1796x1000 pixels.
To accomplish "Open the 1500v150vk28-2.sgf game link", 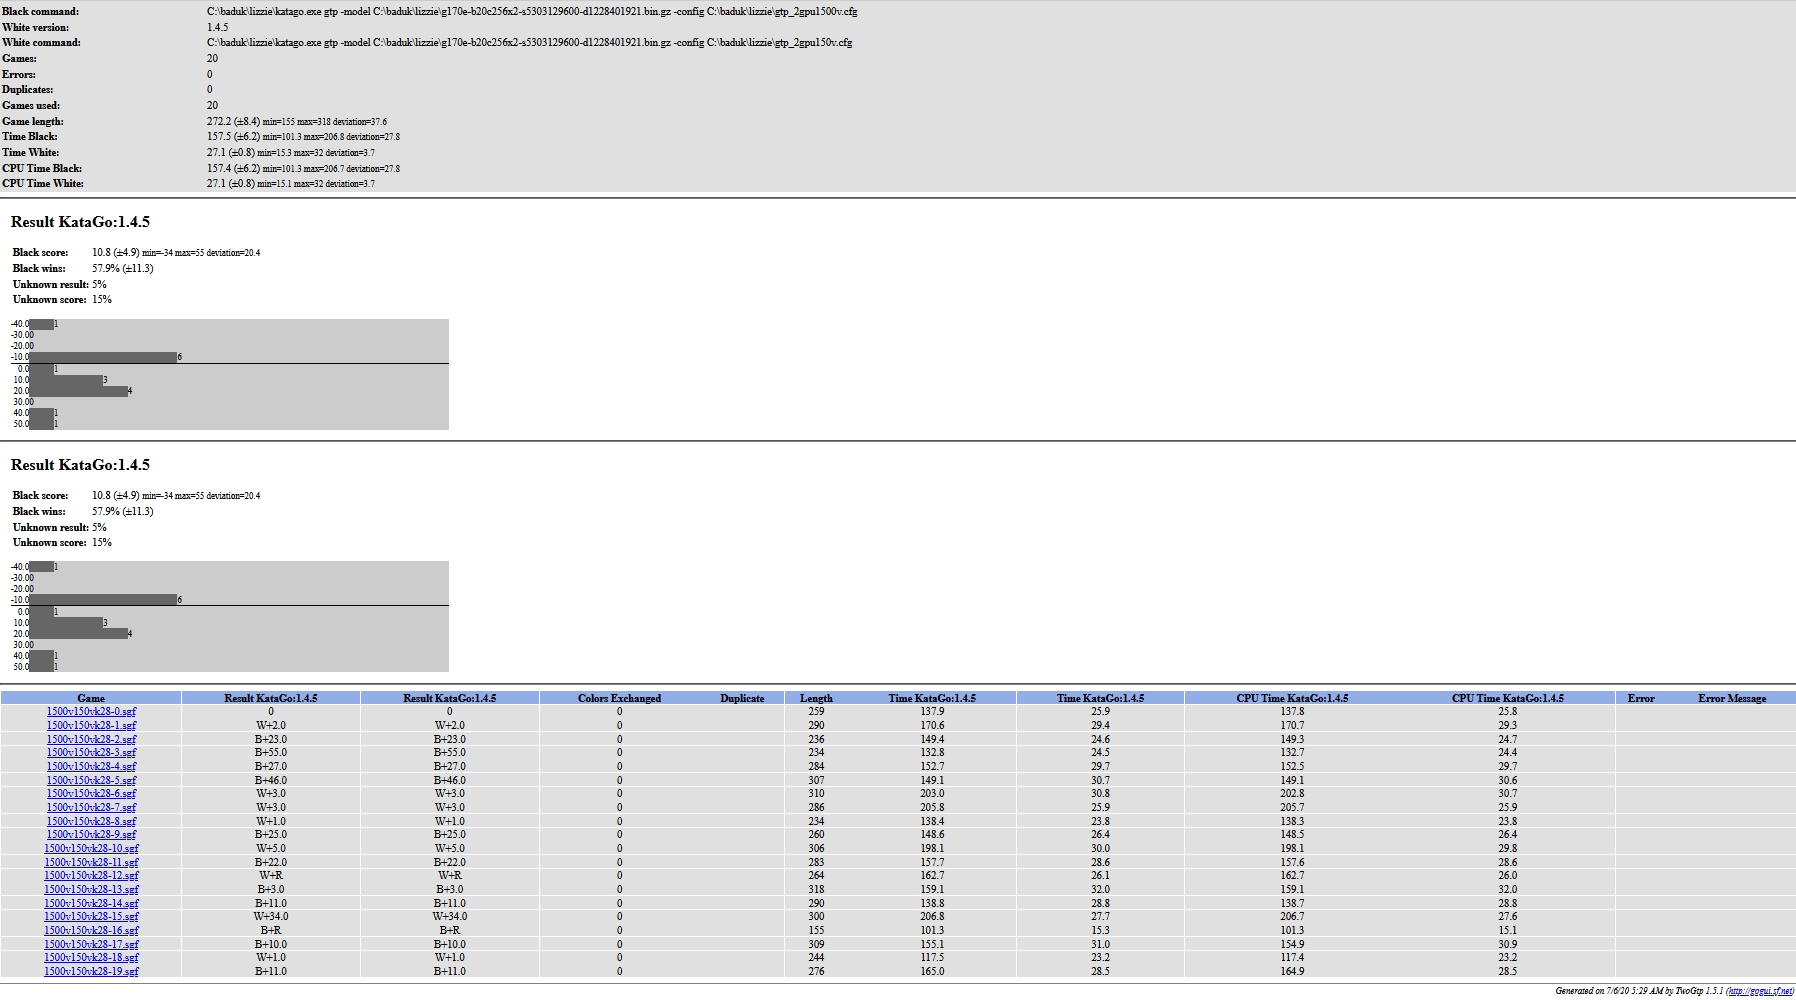I will click(x=91, y=739).
